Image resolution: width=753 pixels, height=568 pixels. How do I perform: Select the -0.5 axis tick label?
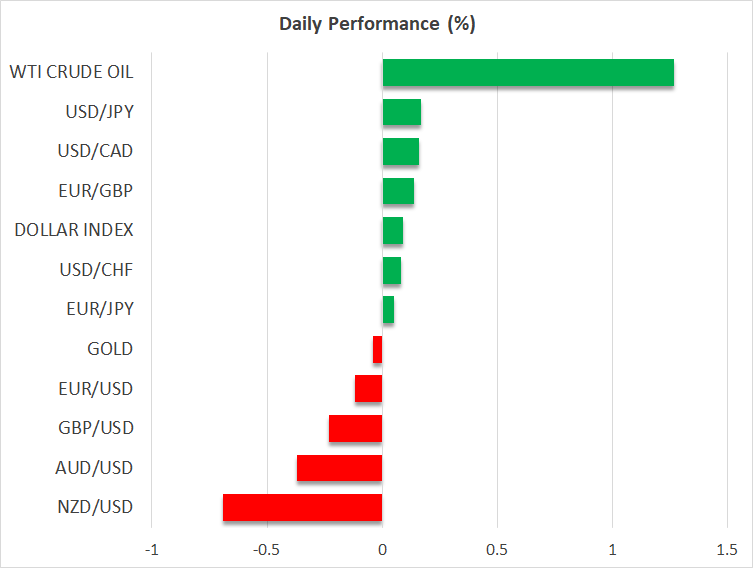click(x=266, y=549)
